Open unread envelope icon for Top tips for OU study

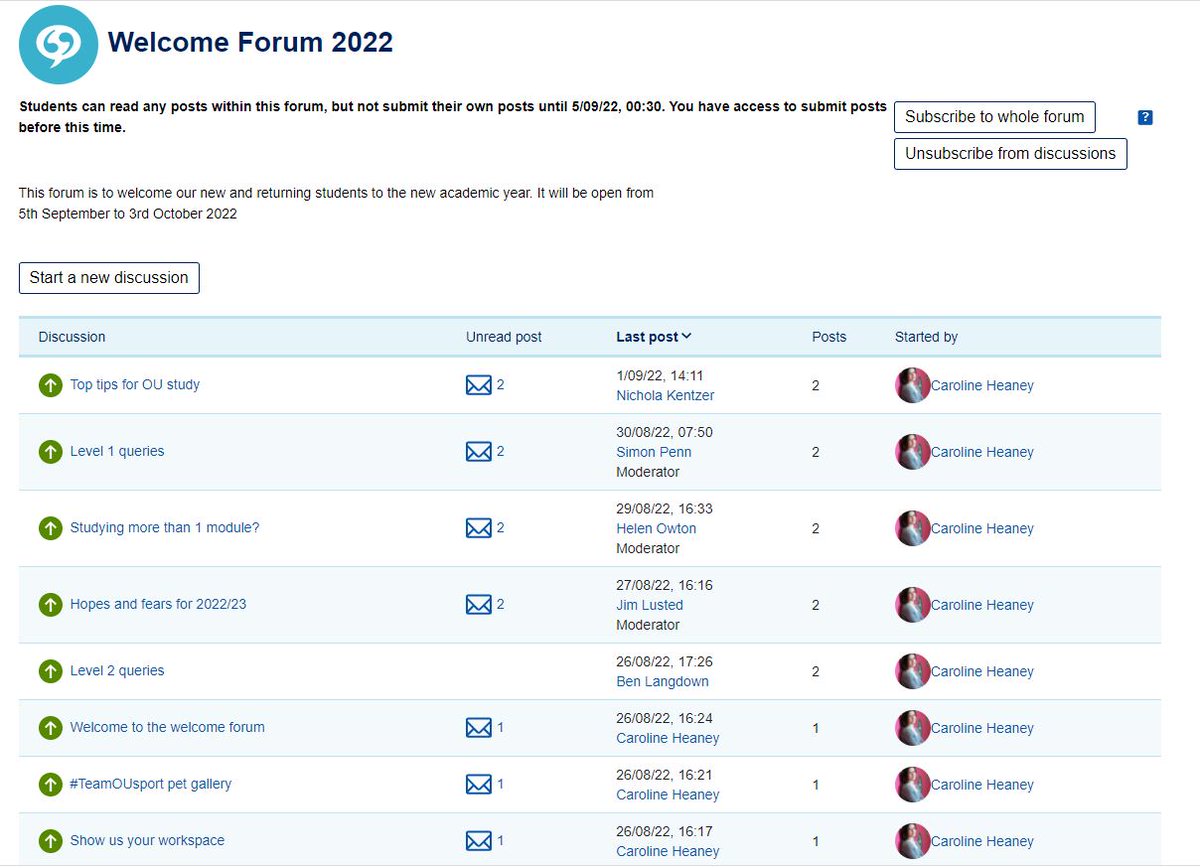coord(479,385)
